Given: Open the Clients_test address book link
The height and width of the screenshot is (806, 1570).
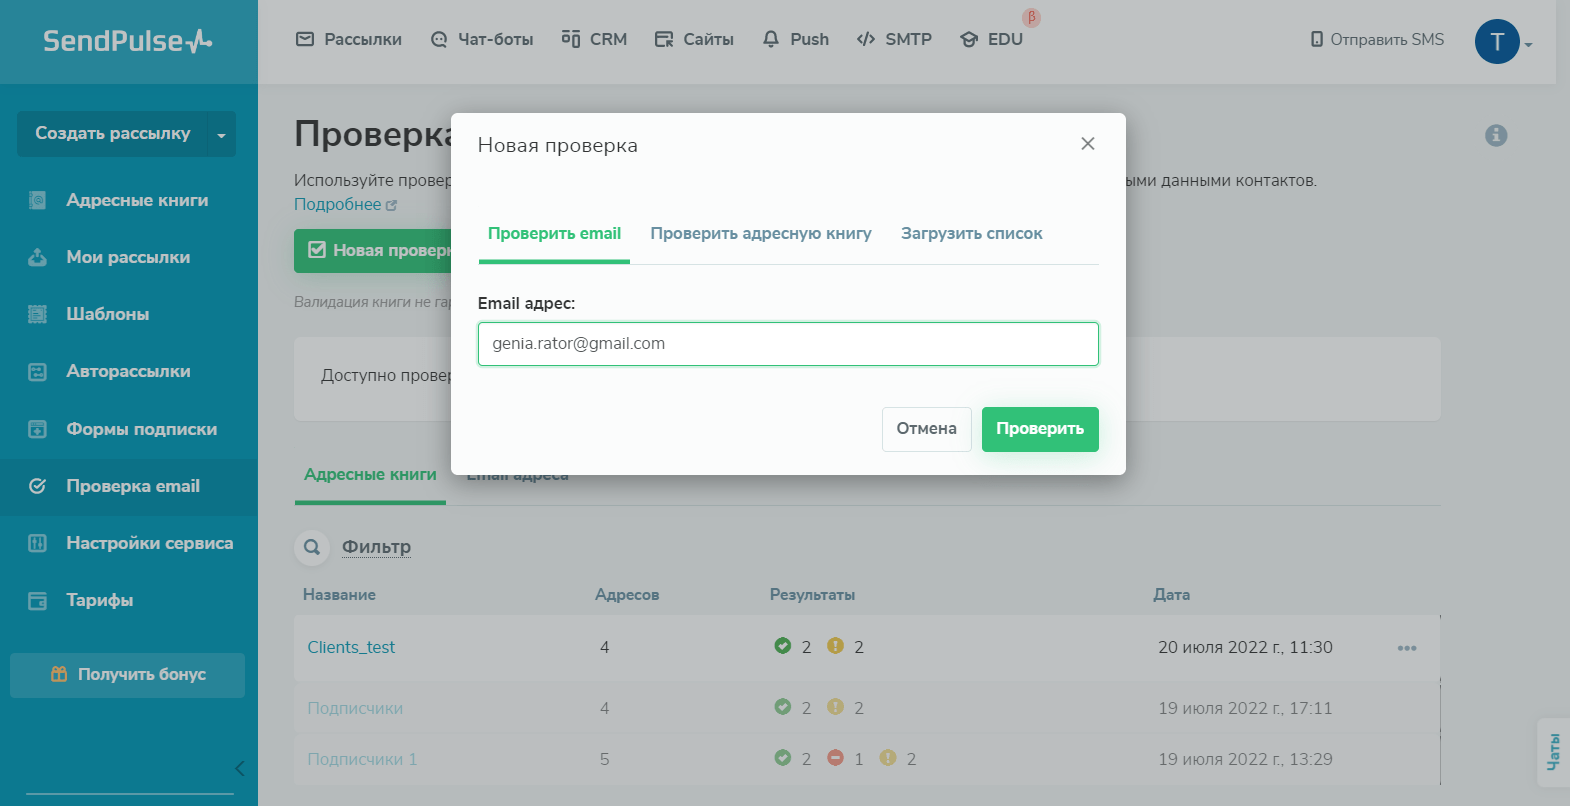Looking at the screenshot, I should [351, 648].
